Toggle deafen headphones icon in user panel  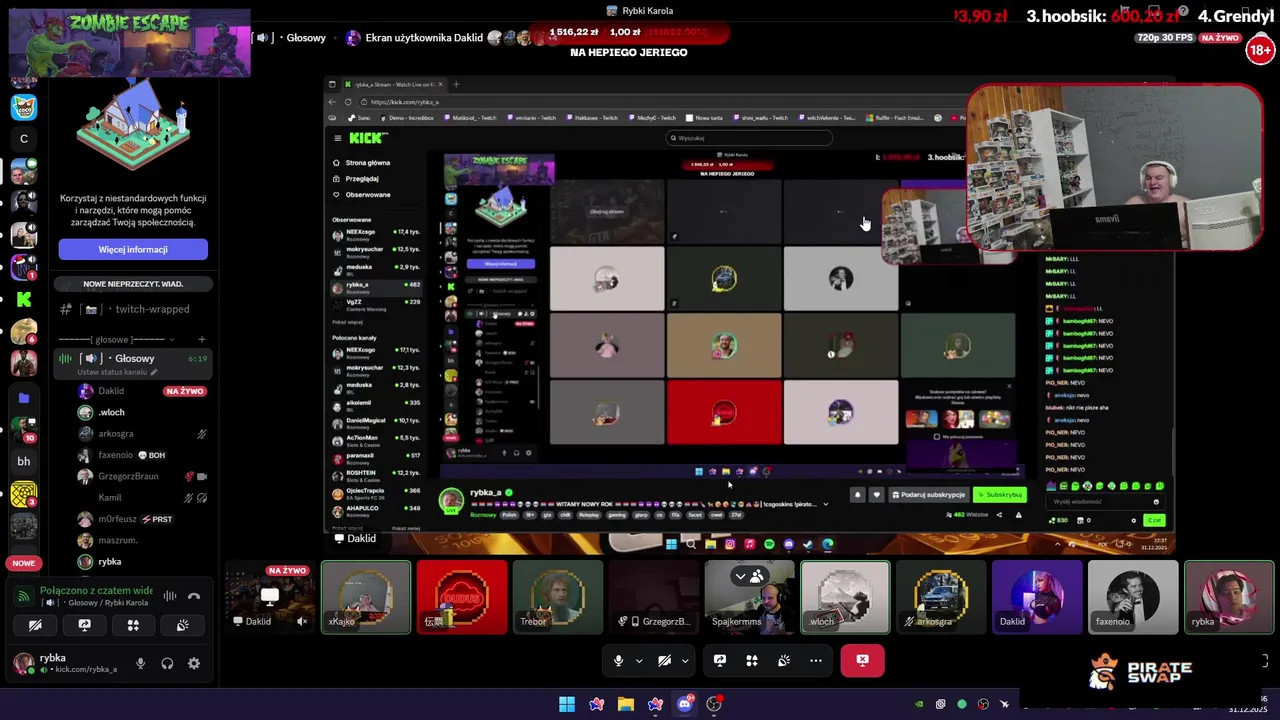pos(167,663)
